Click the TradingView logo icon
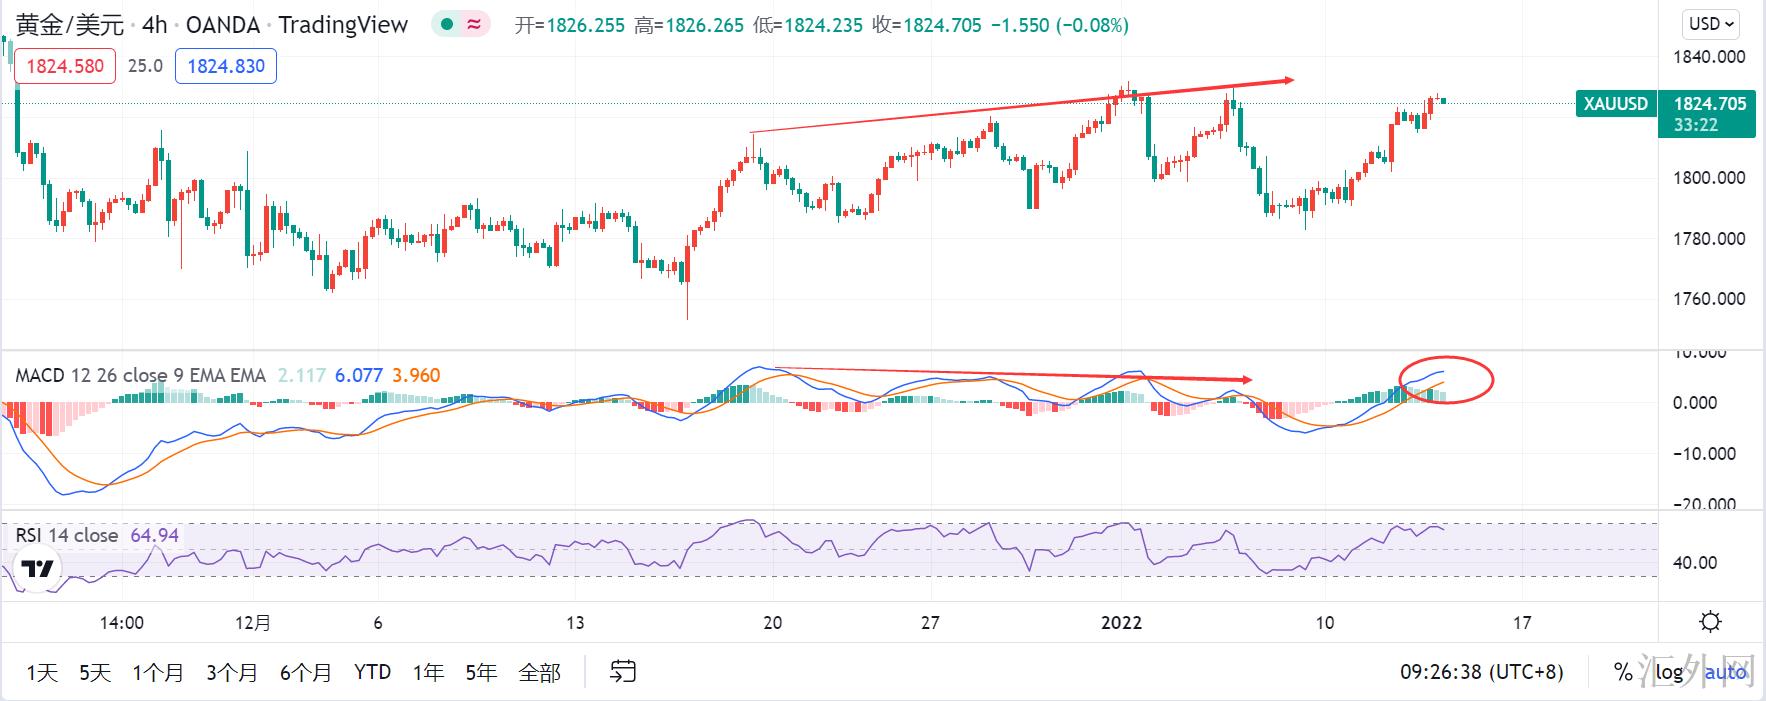The image size is (1766, 701). point(38,569)
